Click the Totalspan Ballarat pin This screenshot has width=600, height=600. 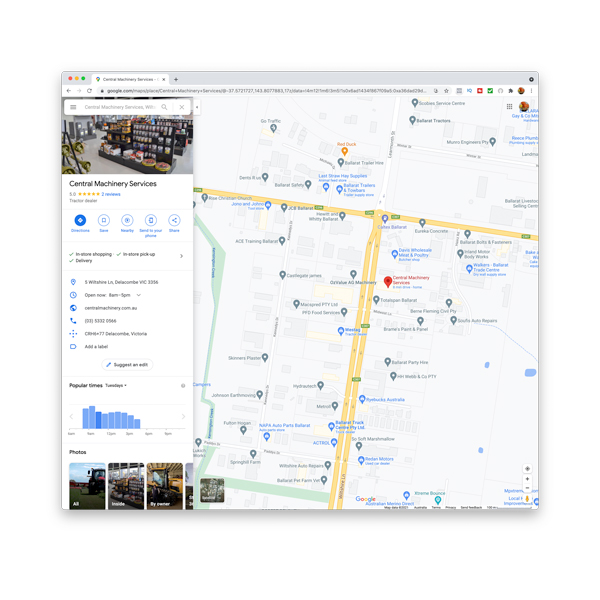[x=376, y=300]
